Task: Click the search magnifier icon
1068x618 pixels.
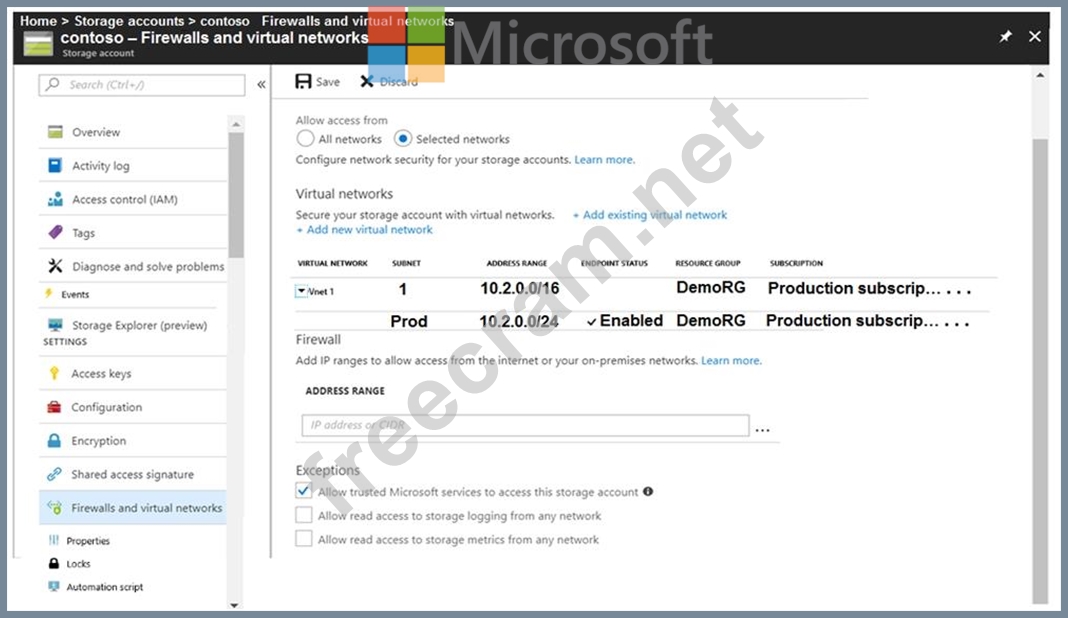Action: (52, 84)
